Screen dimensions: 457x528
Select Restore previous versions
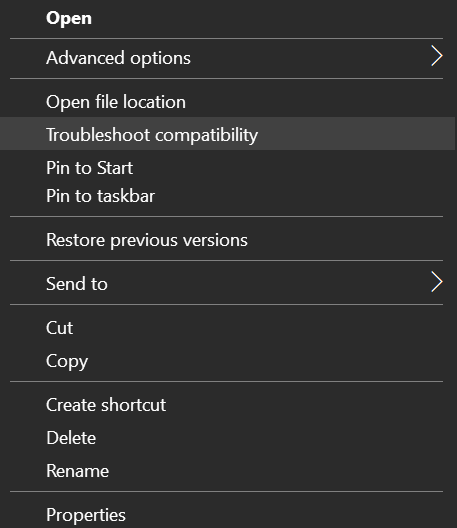click(x=228, y=240)
